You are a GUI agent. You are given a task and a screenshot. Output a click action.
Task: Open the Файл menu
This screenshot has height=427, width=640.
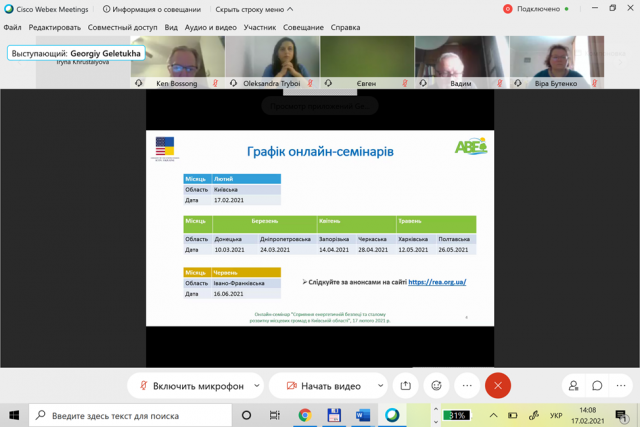12,27
